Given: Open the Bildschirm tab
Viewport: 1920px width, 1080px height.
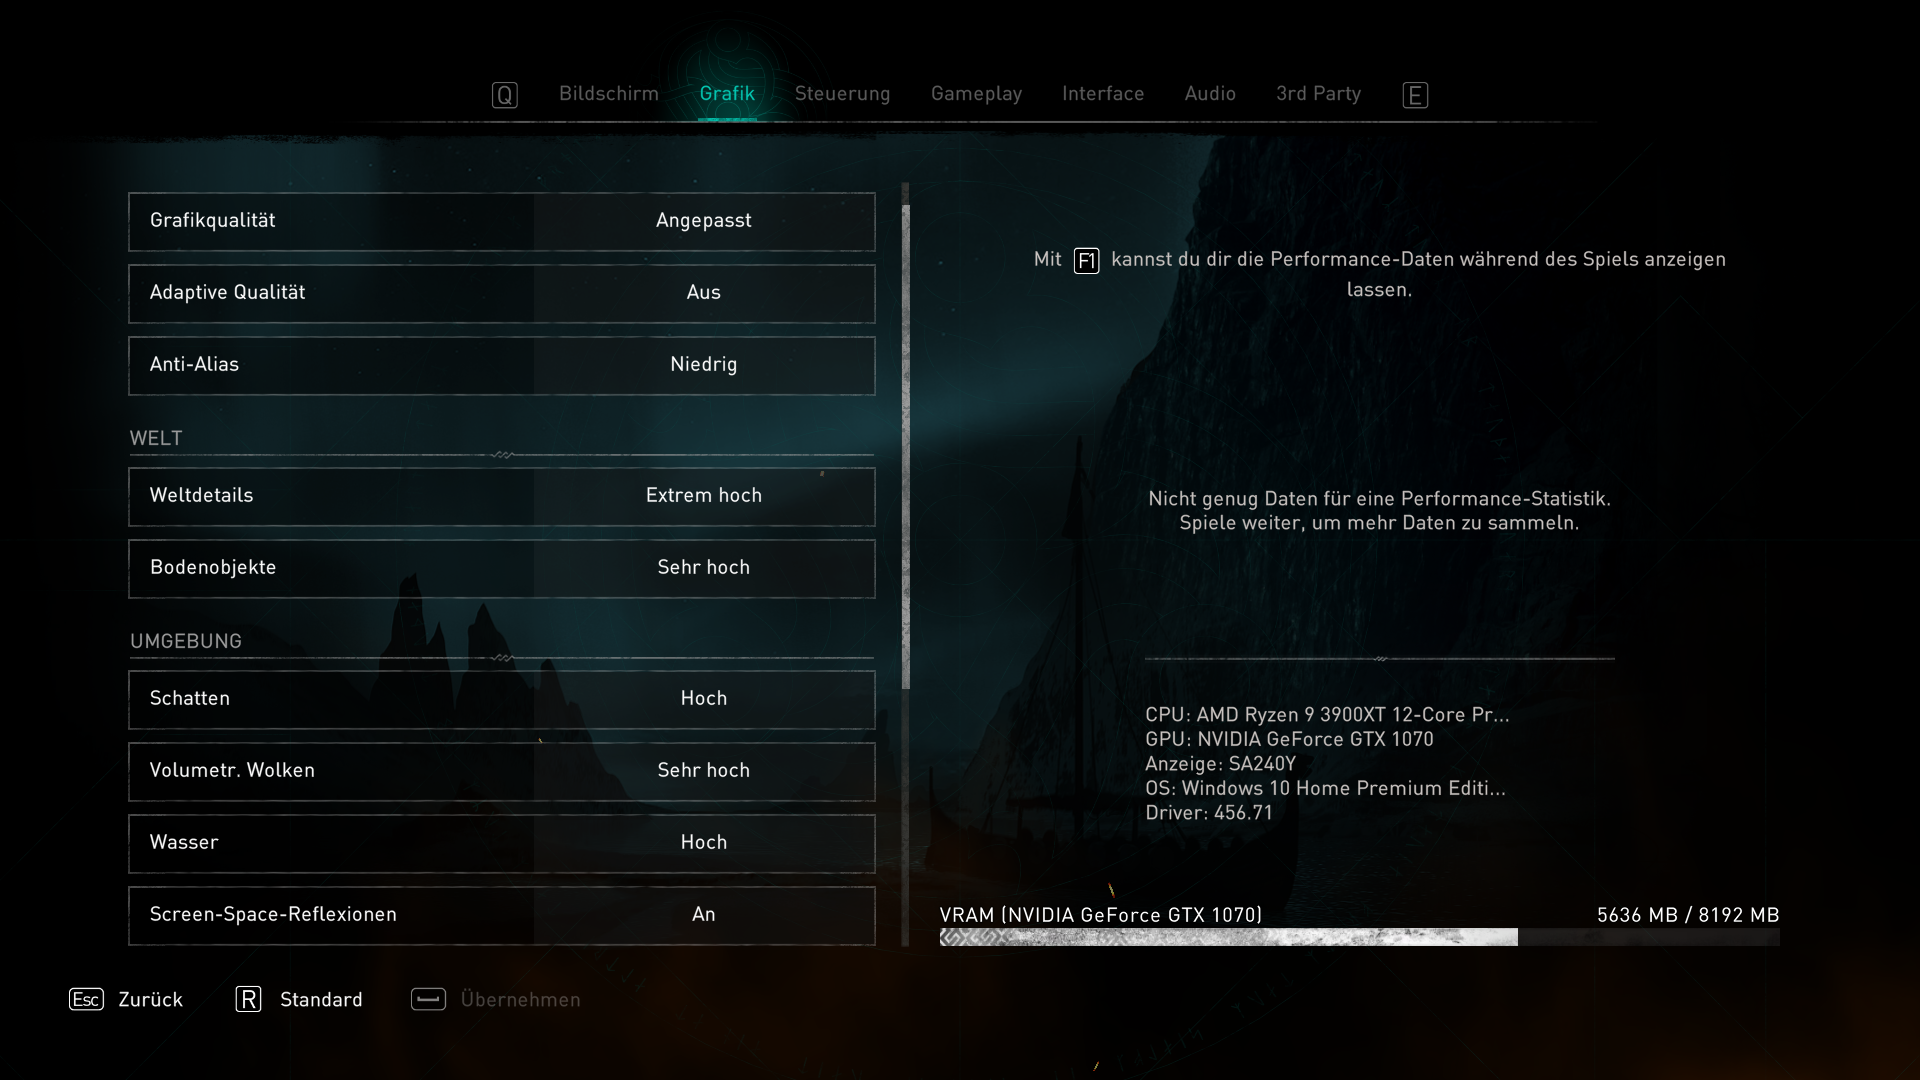Looking at the screenshot, I should [x=608, y=94].
